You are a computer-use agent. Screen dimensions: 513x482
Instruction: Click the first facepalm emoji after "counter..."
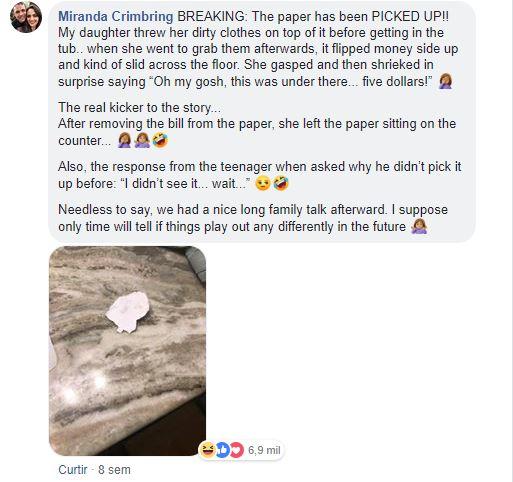click(x=125, y=140)
